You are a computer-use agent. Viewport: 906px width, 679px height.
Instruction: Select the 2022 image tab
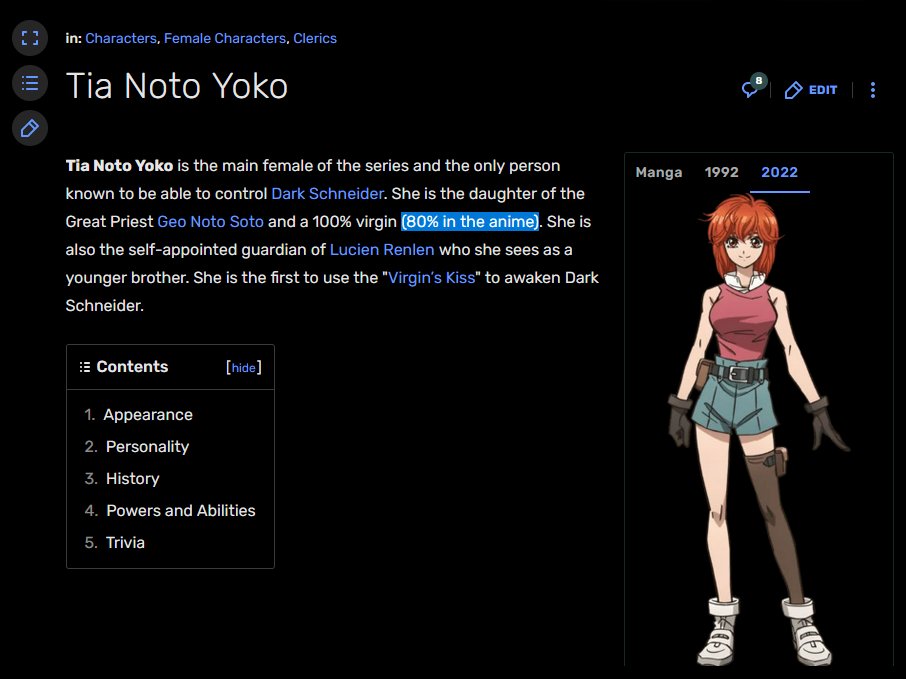779,172
